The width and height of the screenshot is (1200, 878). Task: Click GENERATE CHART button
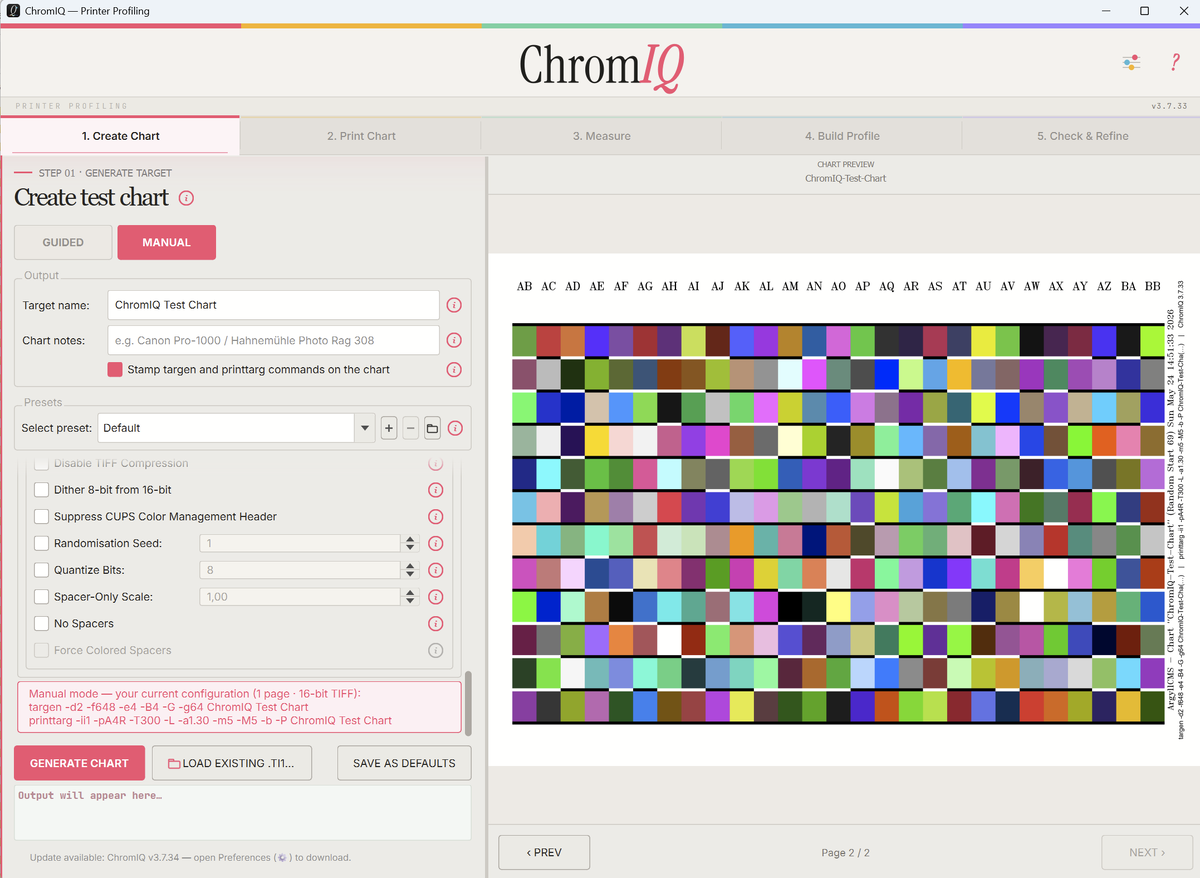pyautogui.click(x=79, y=763)
